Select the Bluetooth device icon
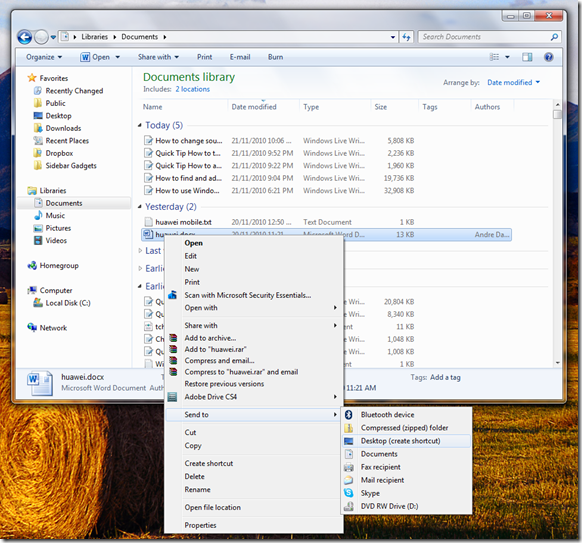 (349, 415)
